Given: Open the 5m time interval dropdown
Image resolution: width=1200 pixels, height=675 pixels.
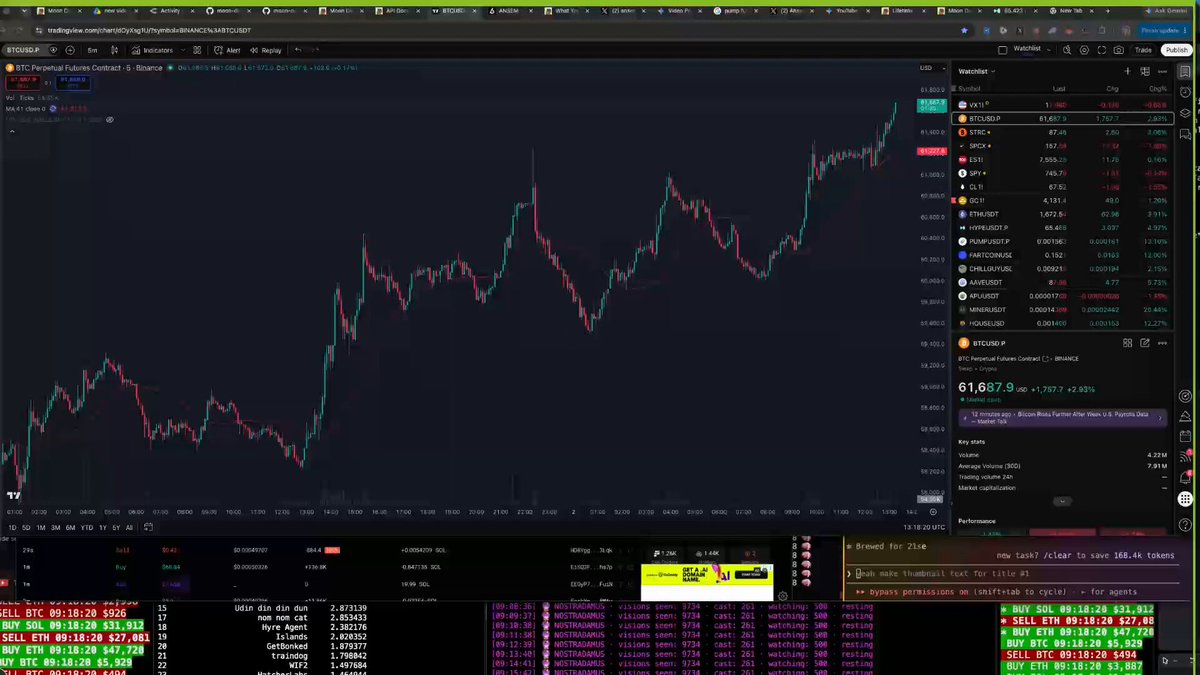Looking at the screenshot, I should point(92,50).
